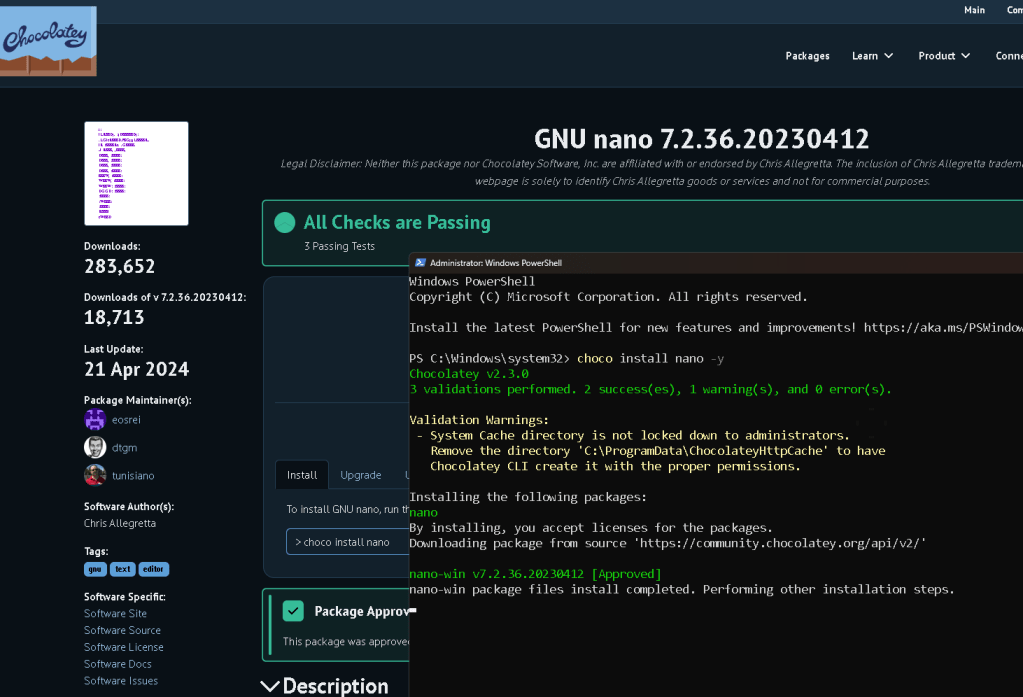The height and width of the screenshot is (697, 1023).
Task: Open tunisiano maintainer avatar
Action: tap(95, 475)
